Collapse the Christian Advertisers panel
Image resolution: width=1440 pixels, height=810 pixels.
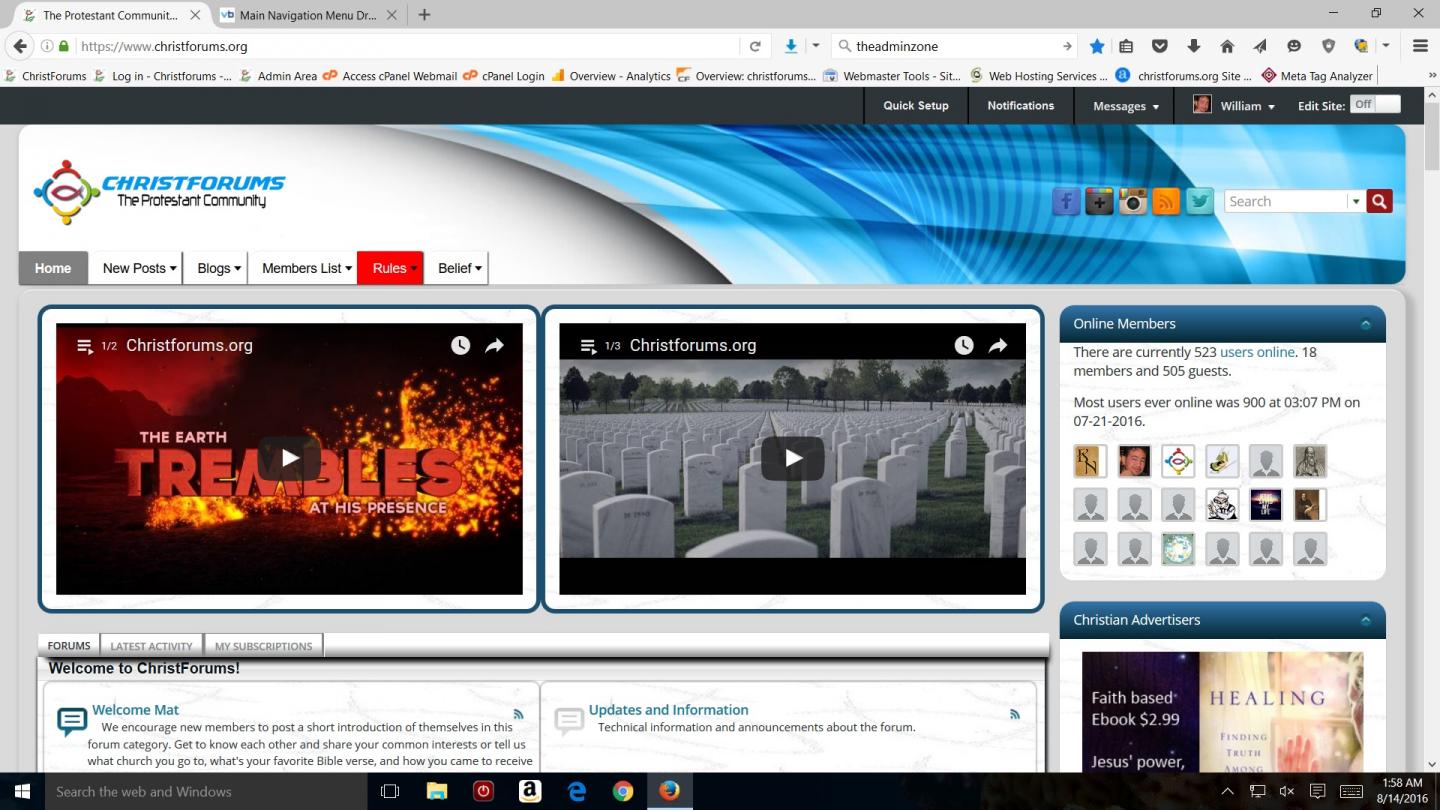pos(1365,620)
